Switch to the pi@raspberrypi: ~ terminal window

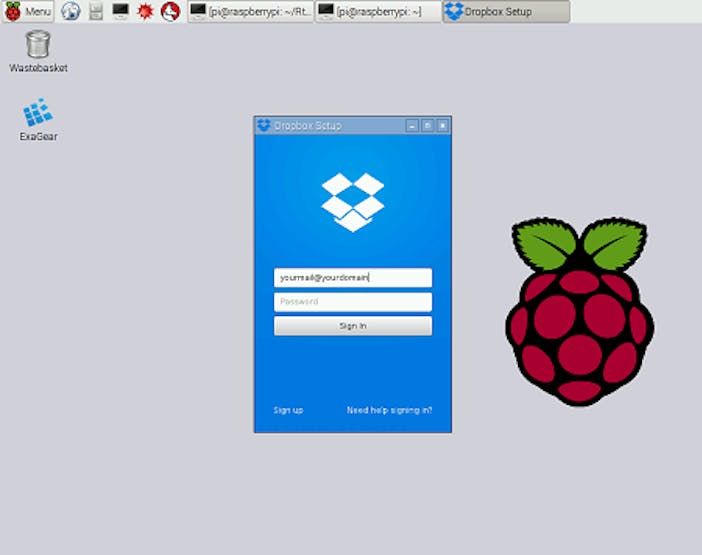pyautogui.click(x=378, y=11)
